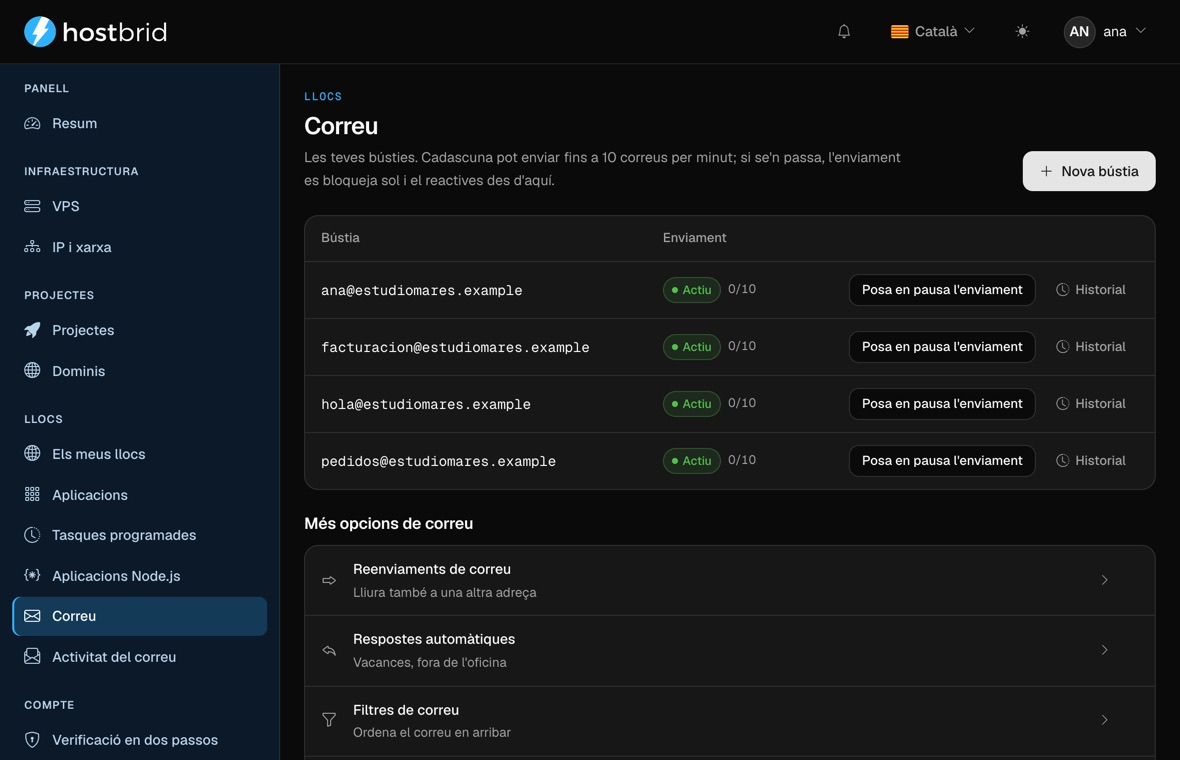Expand Filtres de correu chevron

pyautogui.click(x=1104, y=720)
